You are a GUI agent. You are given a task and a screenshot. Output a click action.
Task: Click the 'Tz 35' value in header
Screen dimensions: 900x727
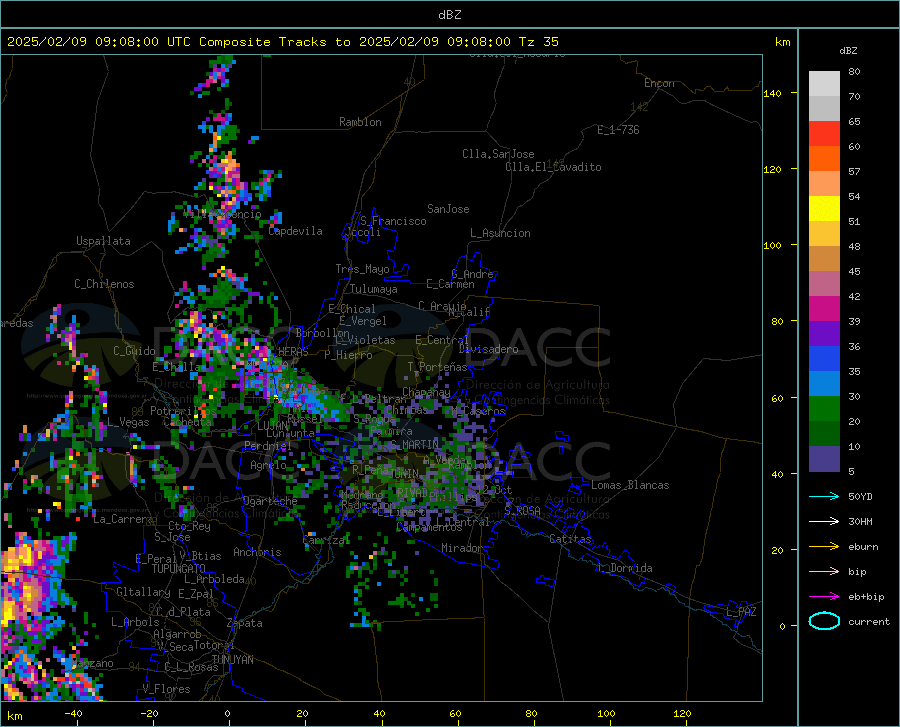point(539,42)
